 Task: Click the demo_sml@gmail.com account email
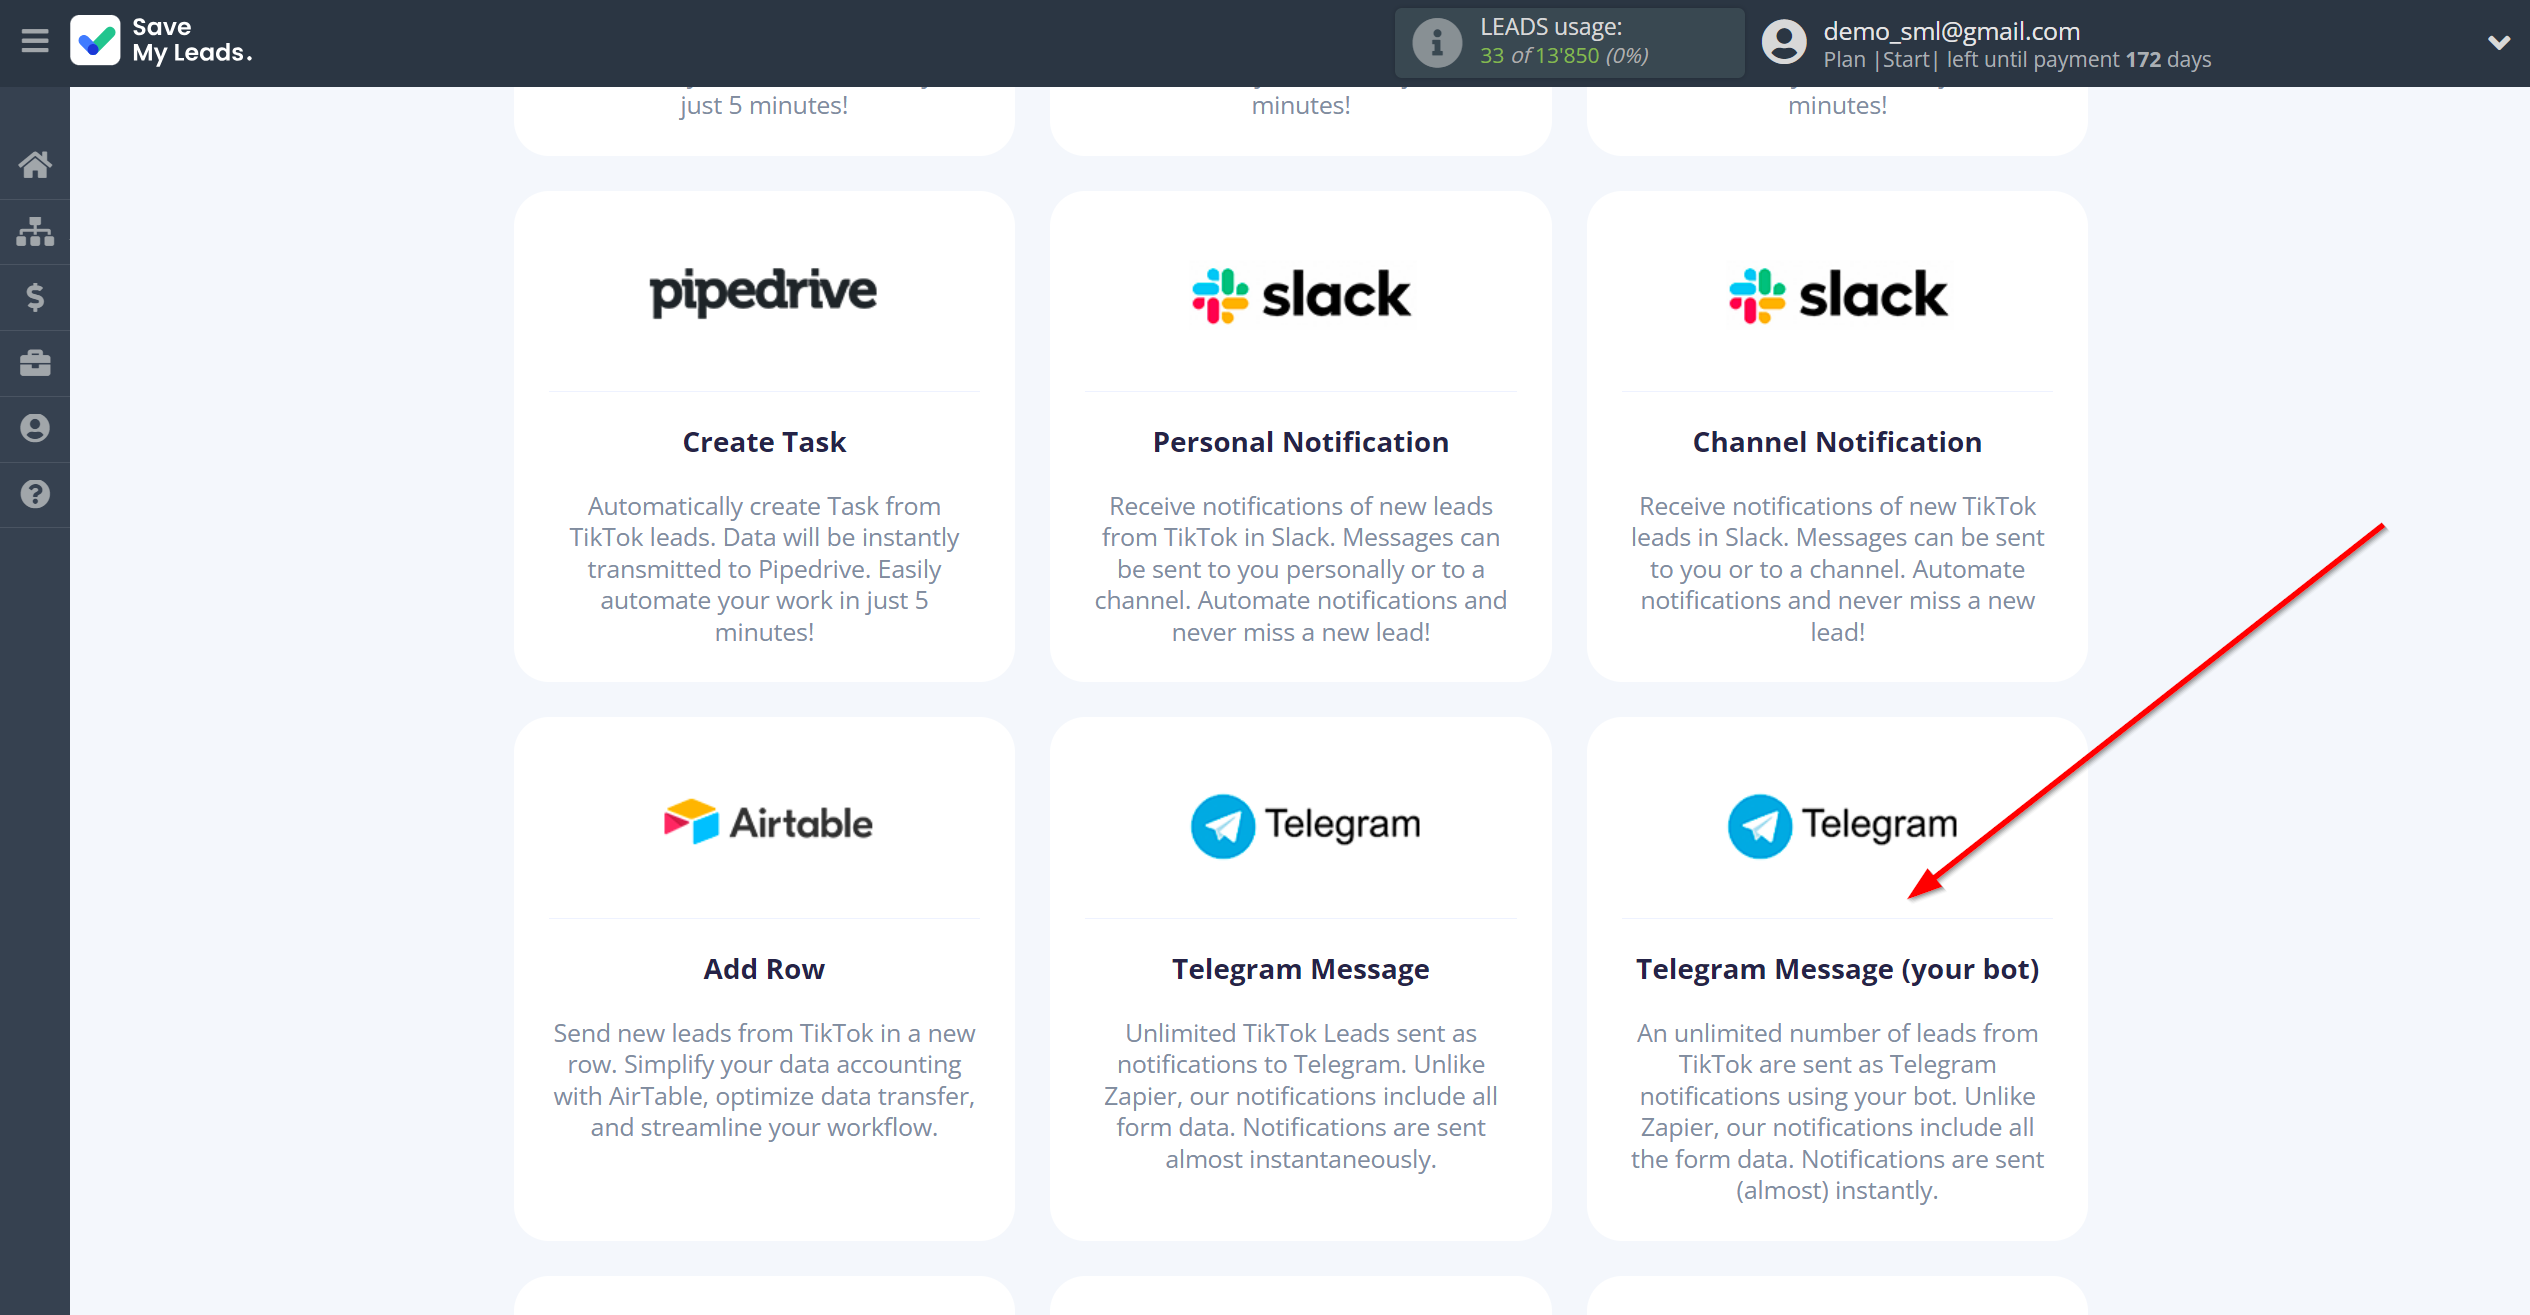(1952, 31)
